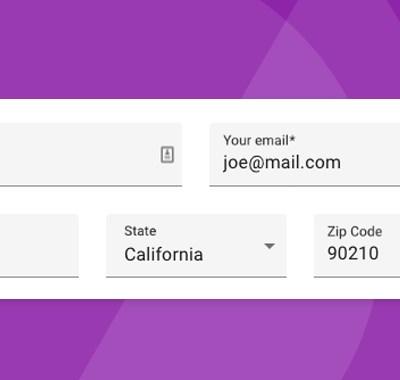
Task: Click underline beneath the email field
Action: coord(305,186)
